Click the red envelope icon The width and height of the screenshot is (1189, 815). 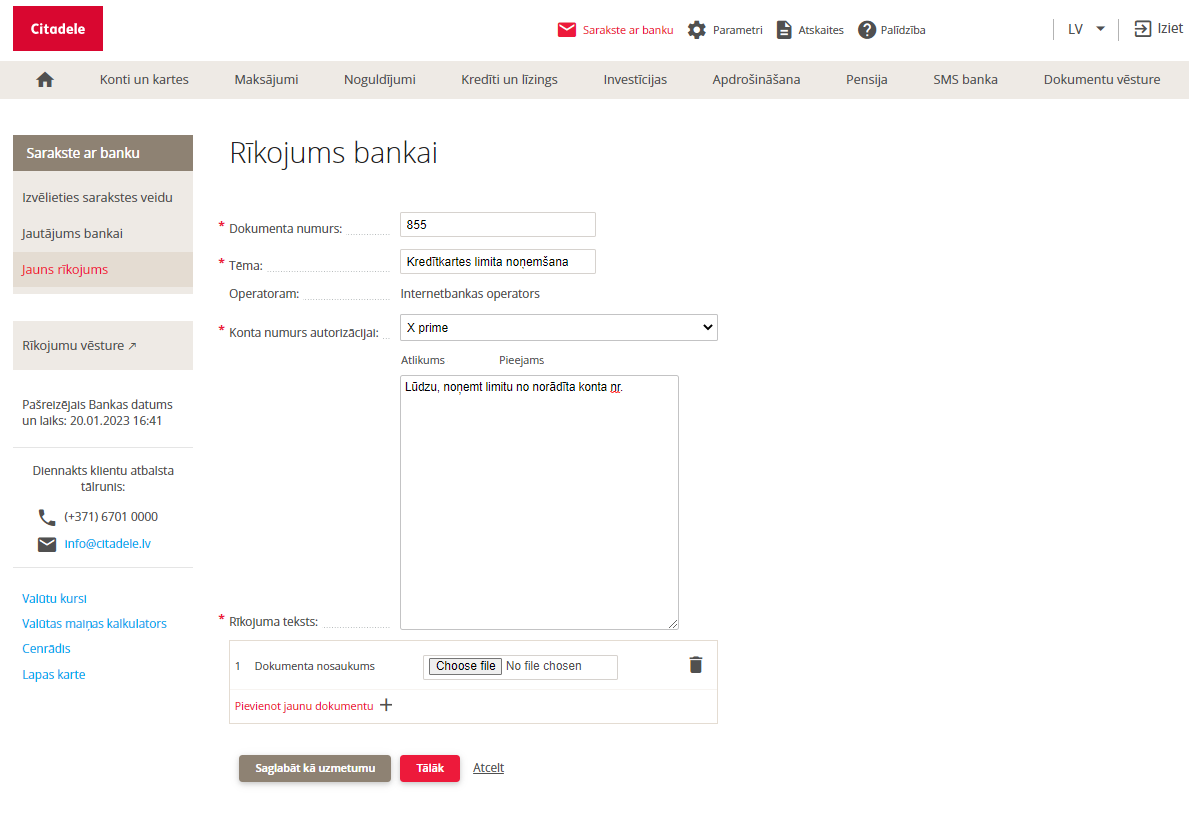566,30
